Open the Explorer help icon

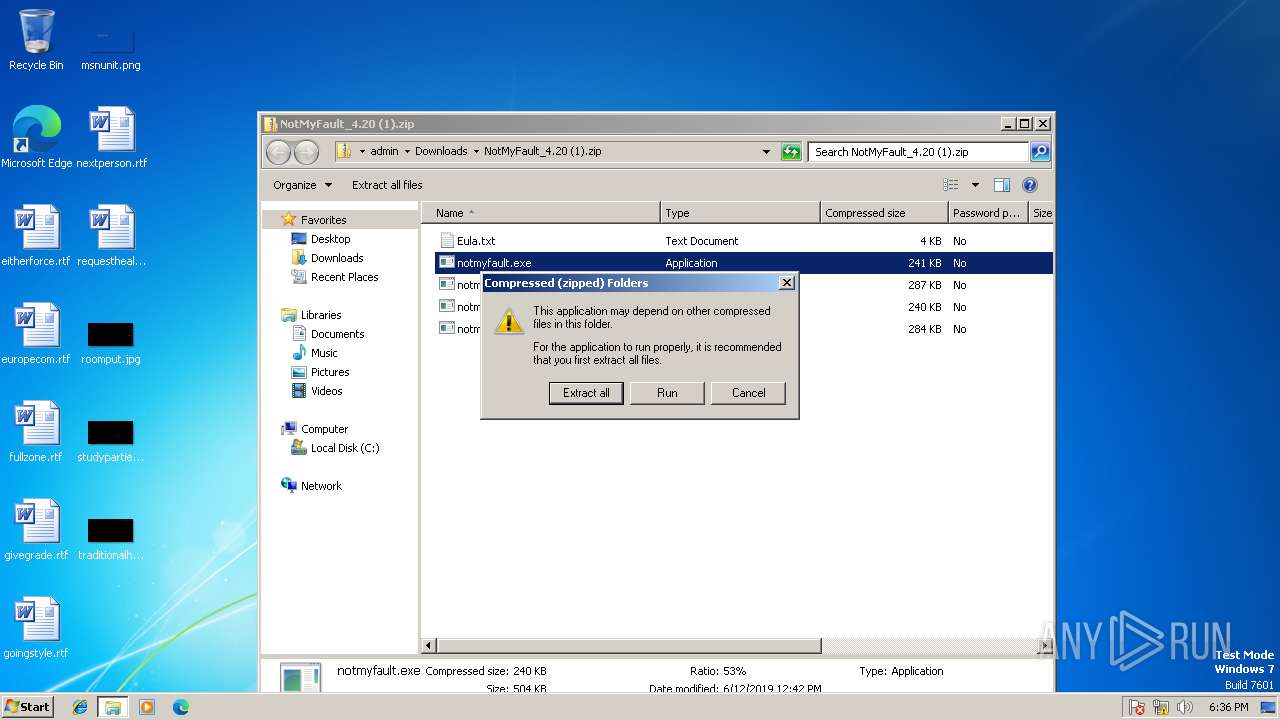click(x=1030, y=185)
